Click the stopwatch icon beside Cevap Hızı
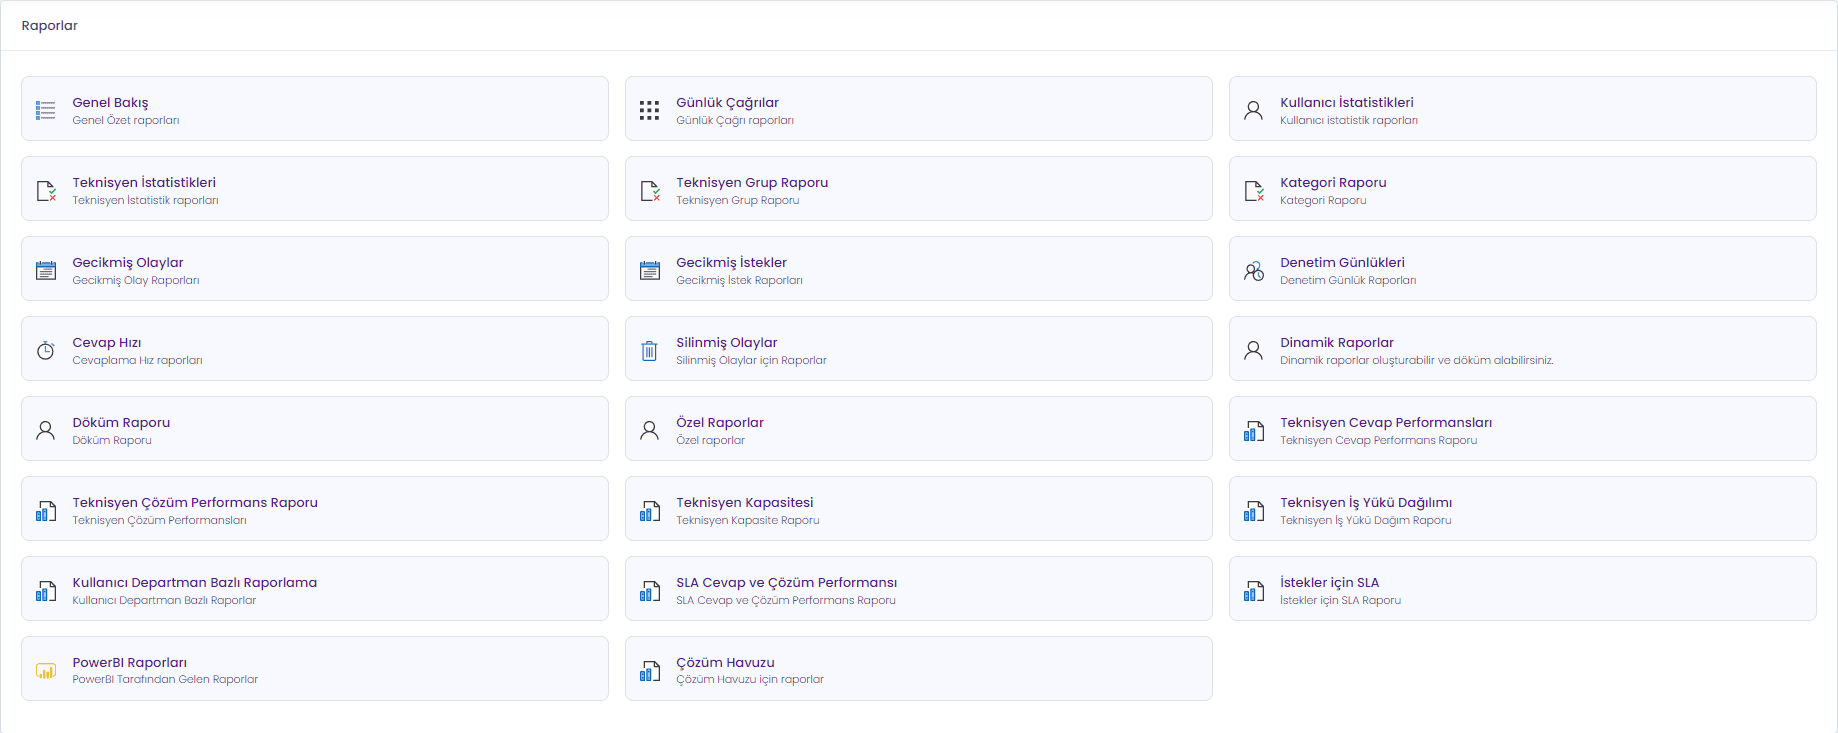Viewport: 1838px width, 733px height. click(x=46, y=350)
